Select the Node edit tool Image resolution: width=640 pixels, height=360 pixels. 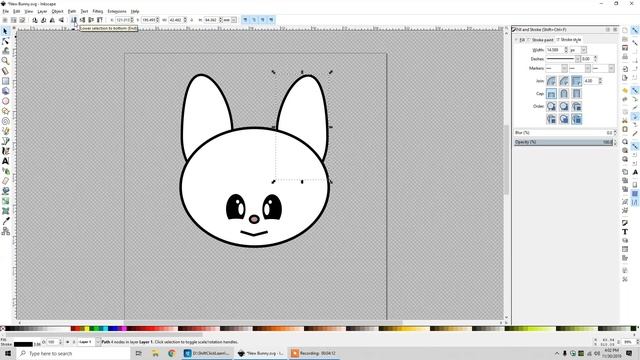[5, 41]
